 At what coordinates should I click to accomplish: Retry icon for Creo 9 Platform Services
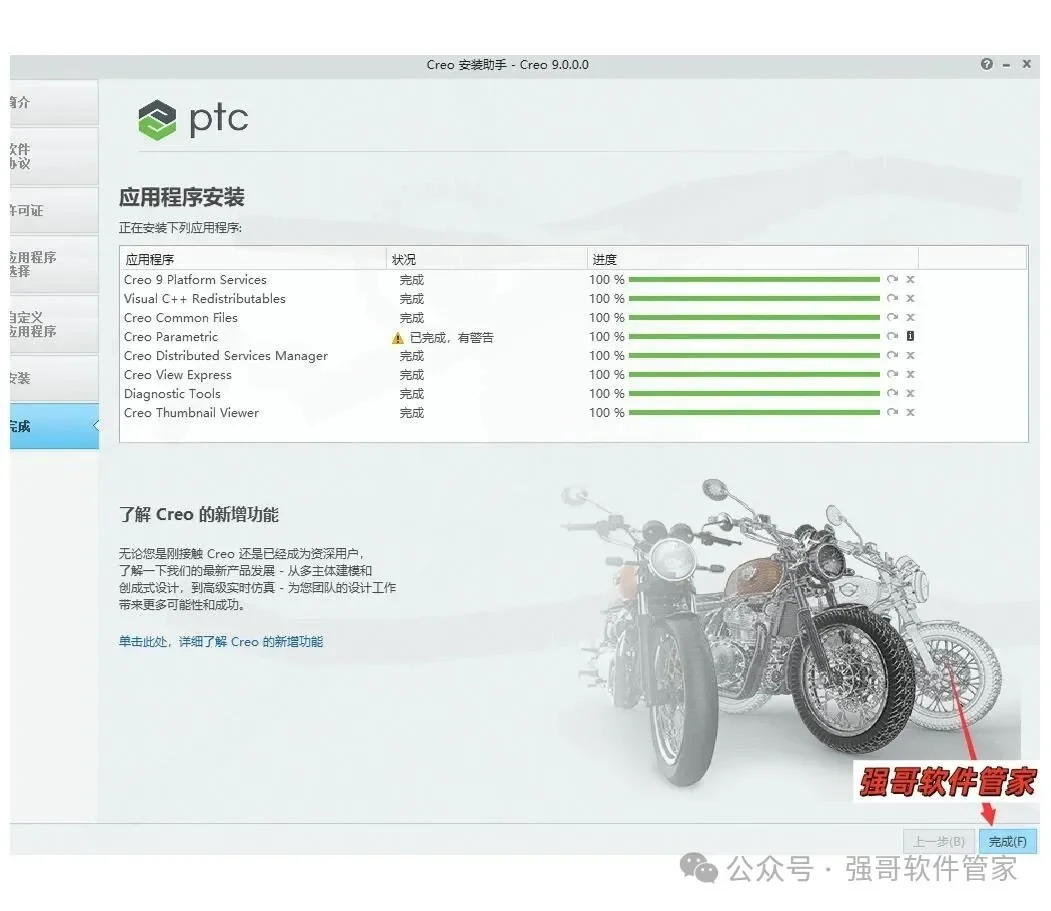(892, 280)
